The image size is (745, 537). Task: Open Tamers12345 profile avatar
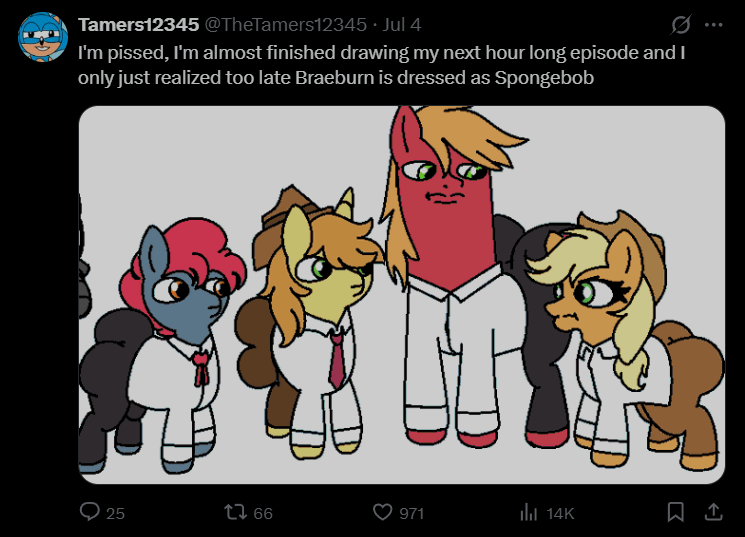click(x=43, y=37)
